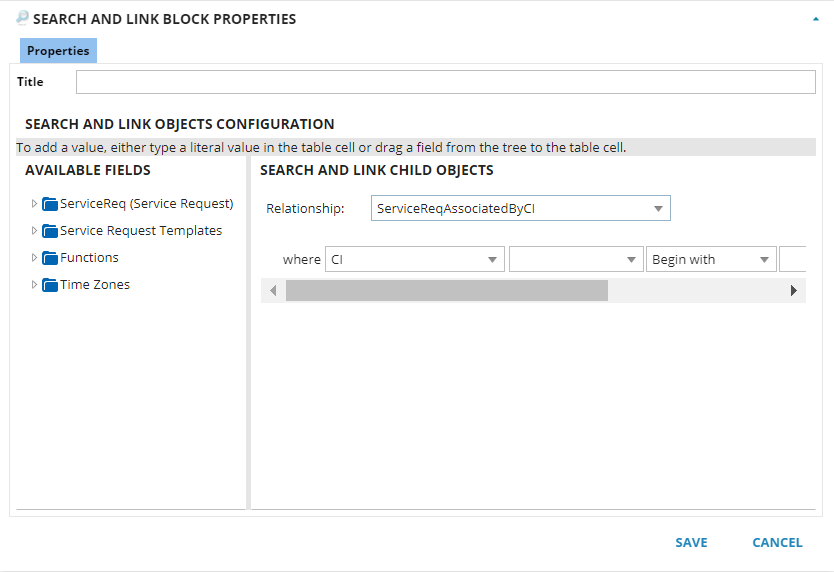
Task: Open the CI field dropdown
Action: point(493,260)
